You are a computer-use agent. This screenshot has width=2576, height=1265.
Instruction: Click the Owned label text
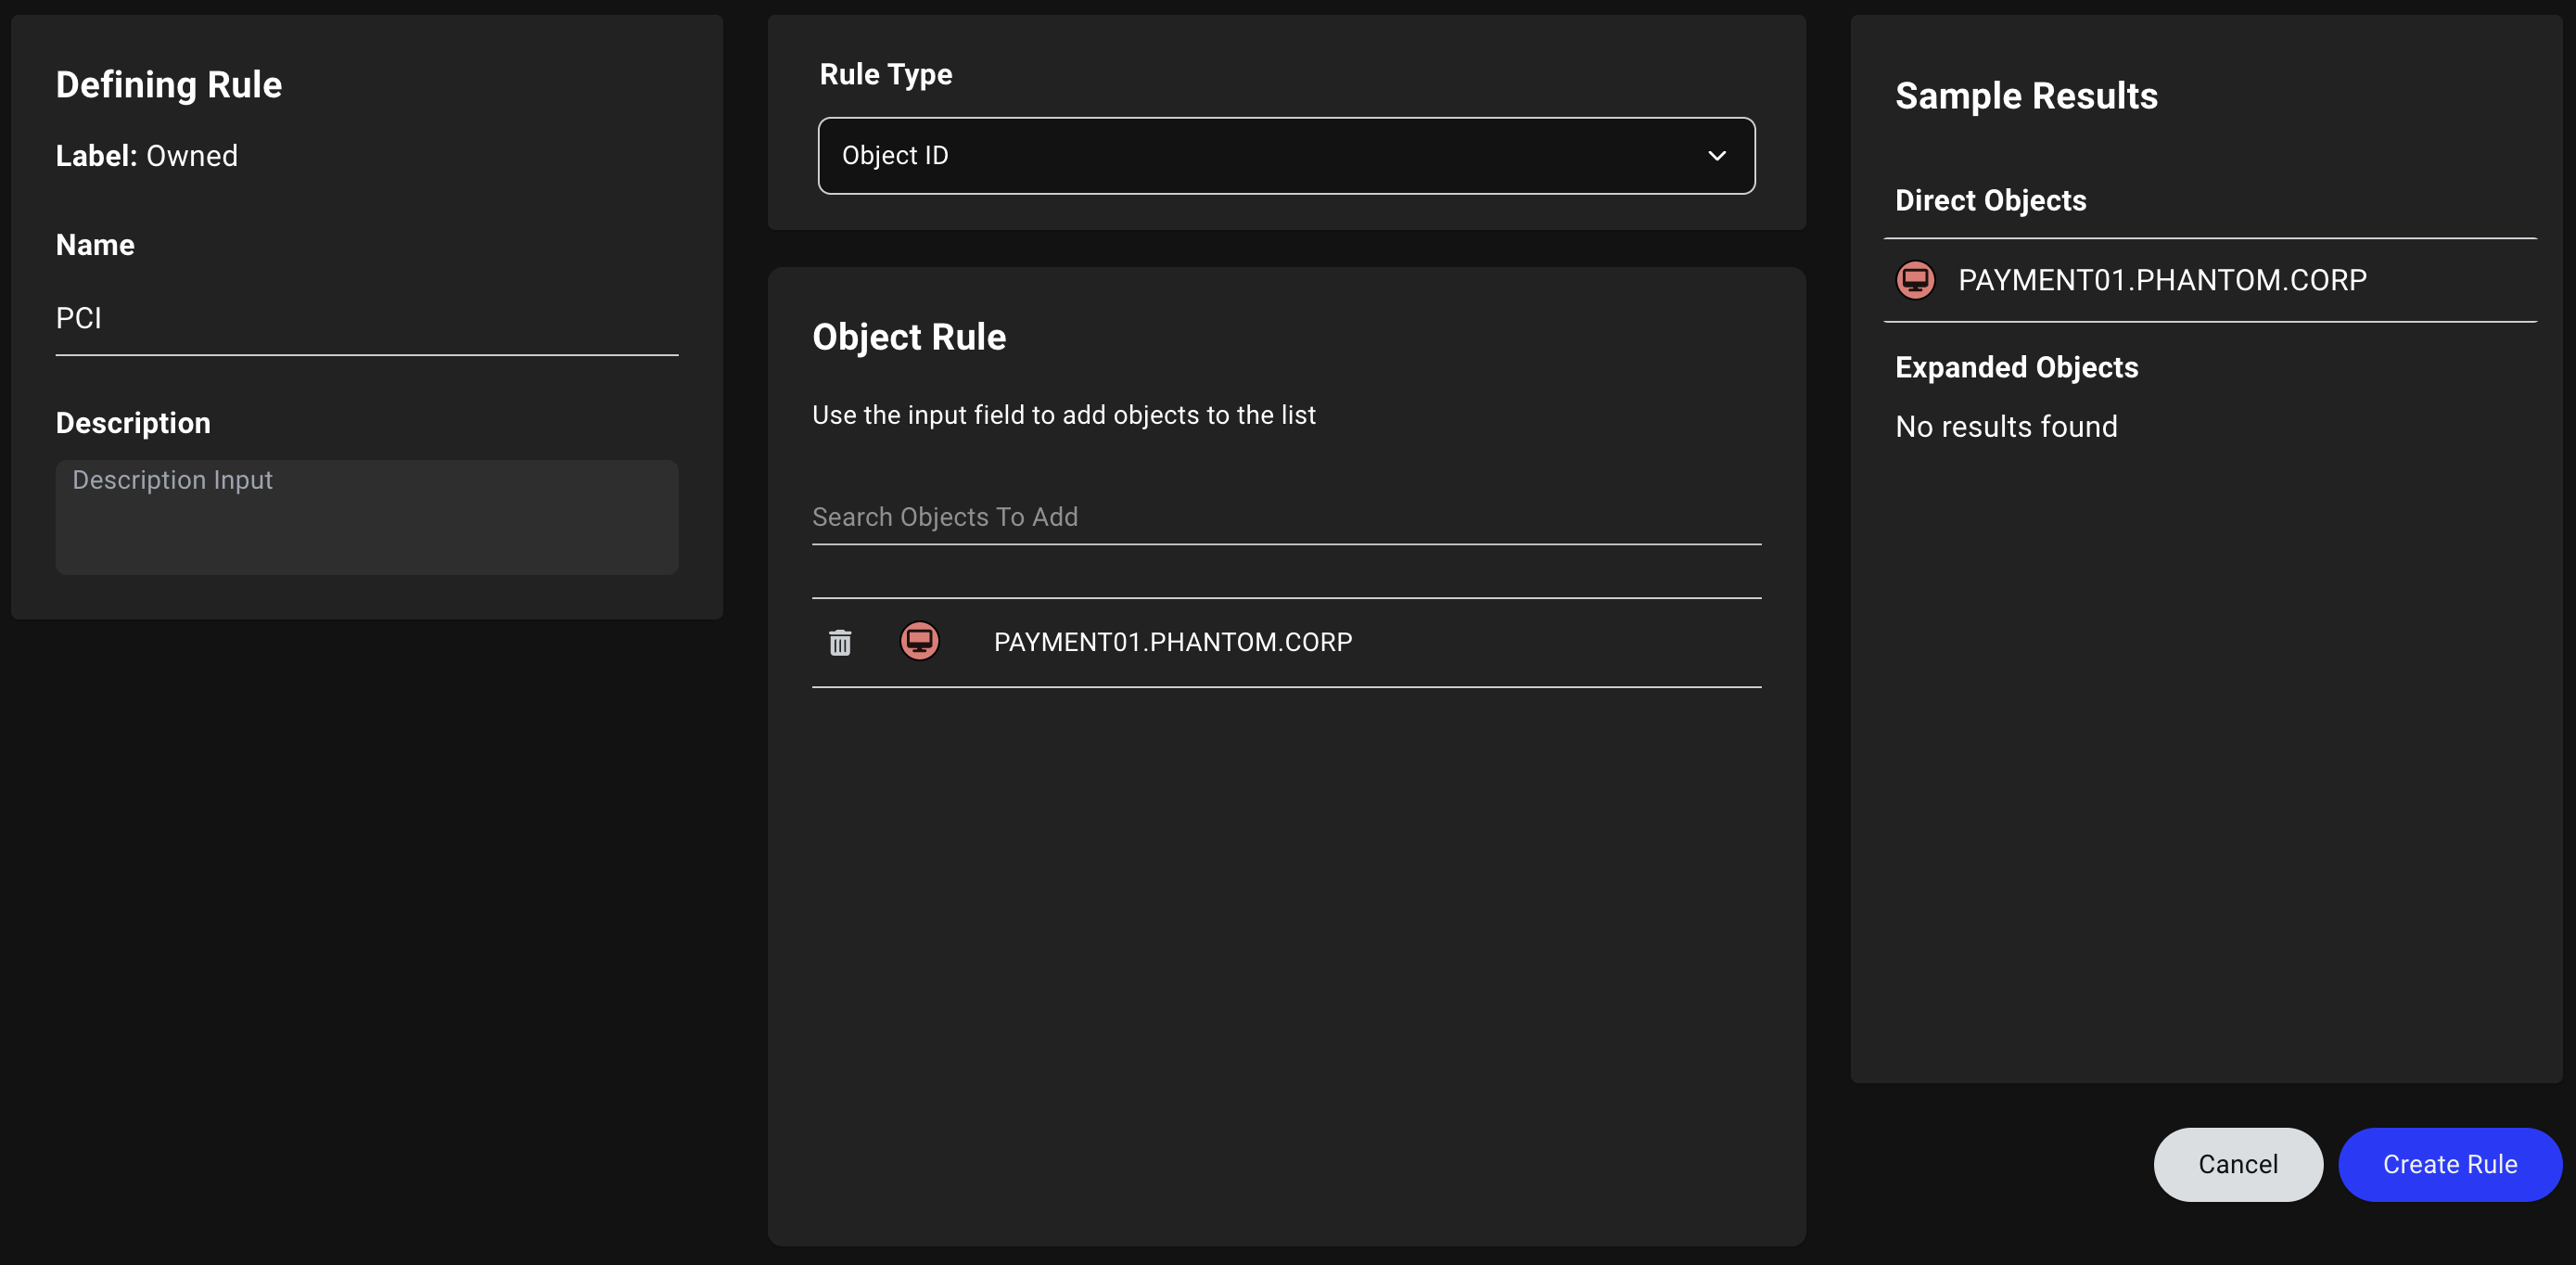(192, 155)
